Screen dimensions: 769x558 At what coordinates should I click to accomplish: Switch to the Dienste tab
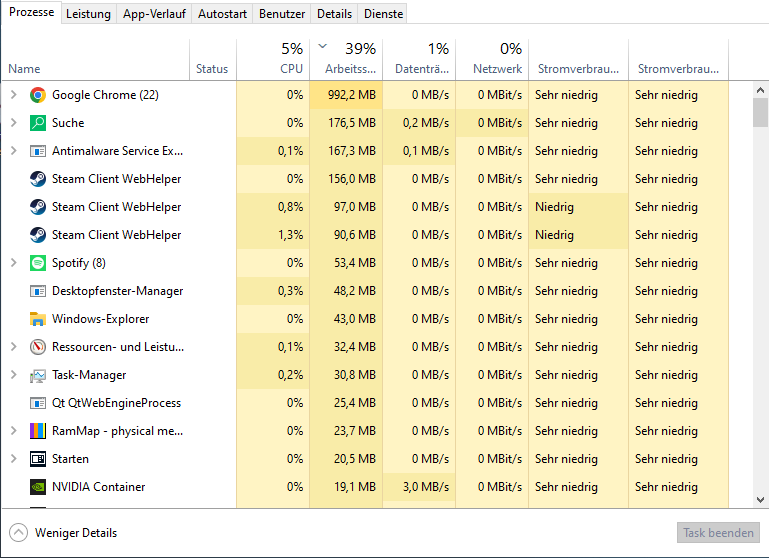point(384,14)
